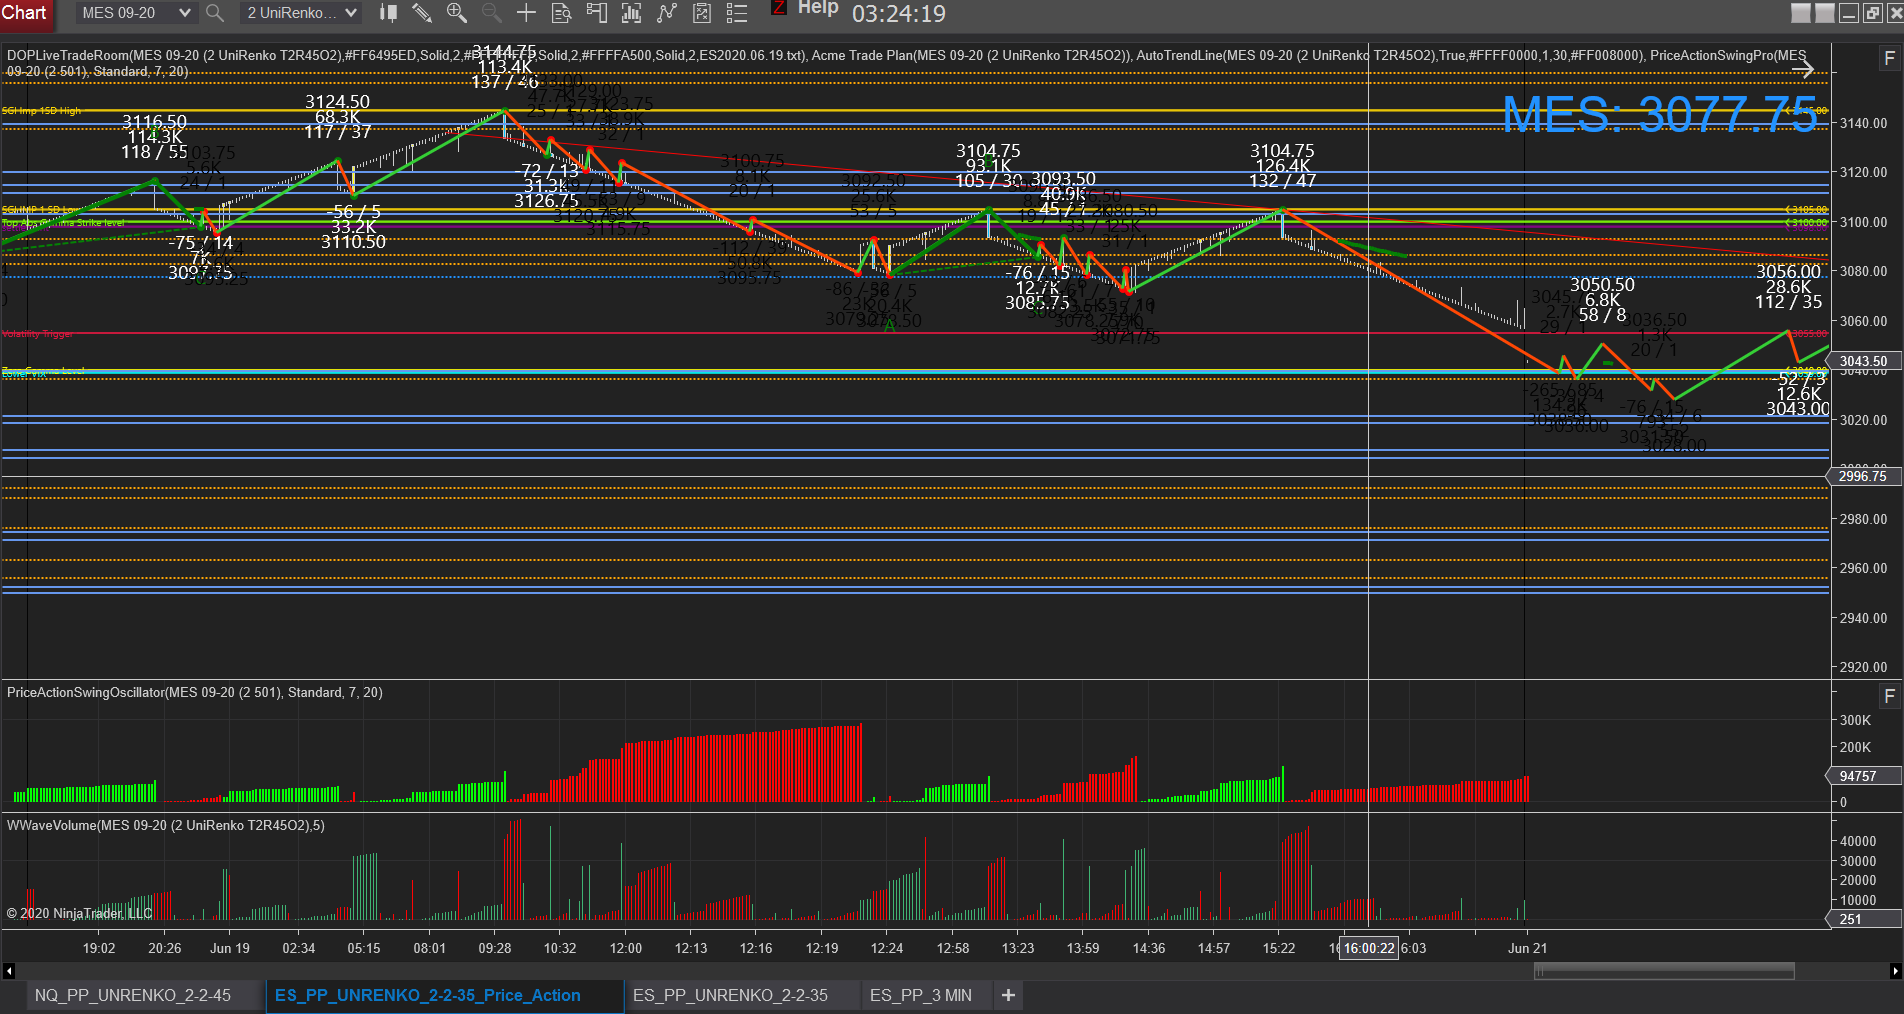Click the first gray window button
1904x1014 pixels.
click(1801, 13)
